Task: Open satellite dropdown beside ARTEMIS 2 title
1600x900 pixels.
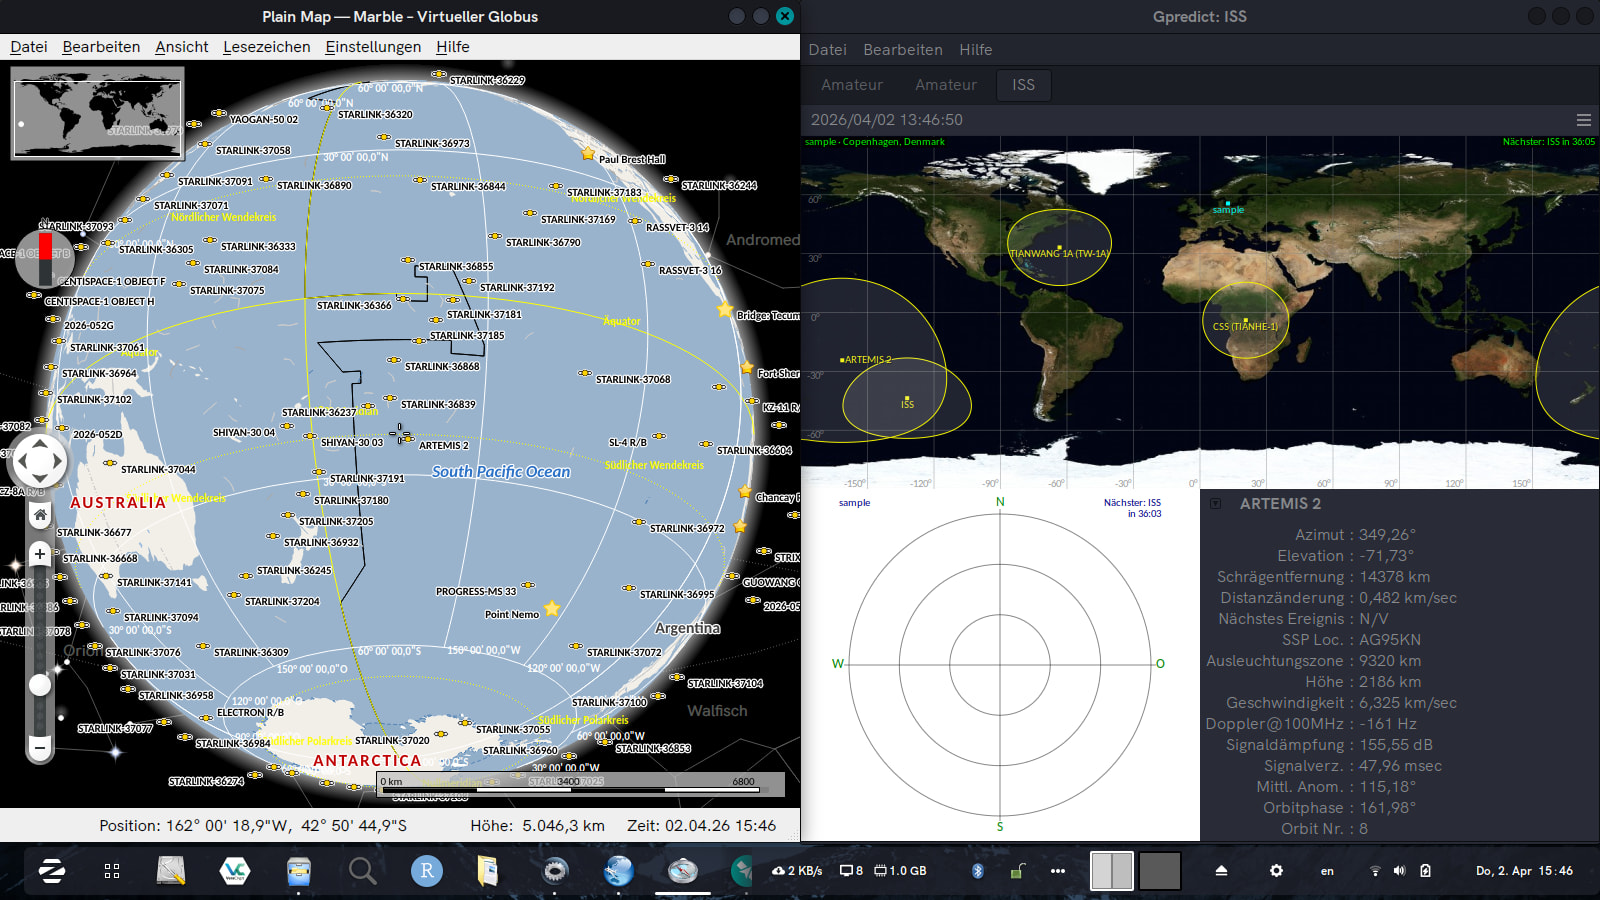Action: tap(1216, 504)
